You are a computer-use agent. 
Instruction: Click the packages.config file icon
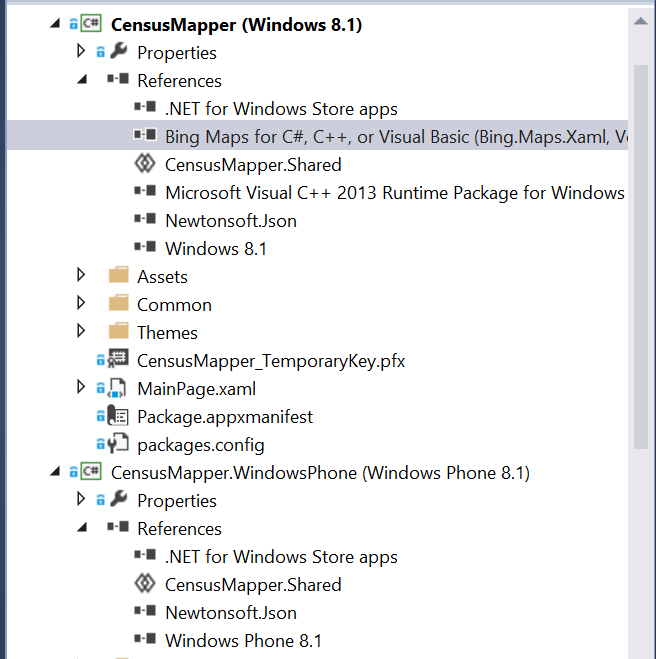pyautogui.click(x=117, y=444)
